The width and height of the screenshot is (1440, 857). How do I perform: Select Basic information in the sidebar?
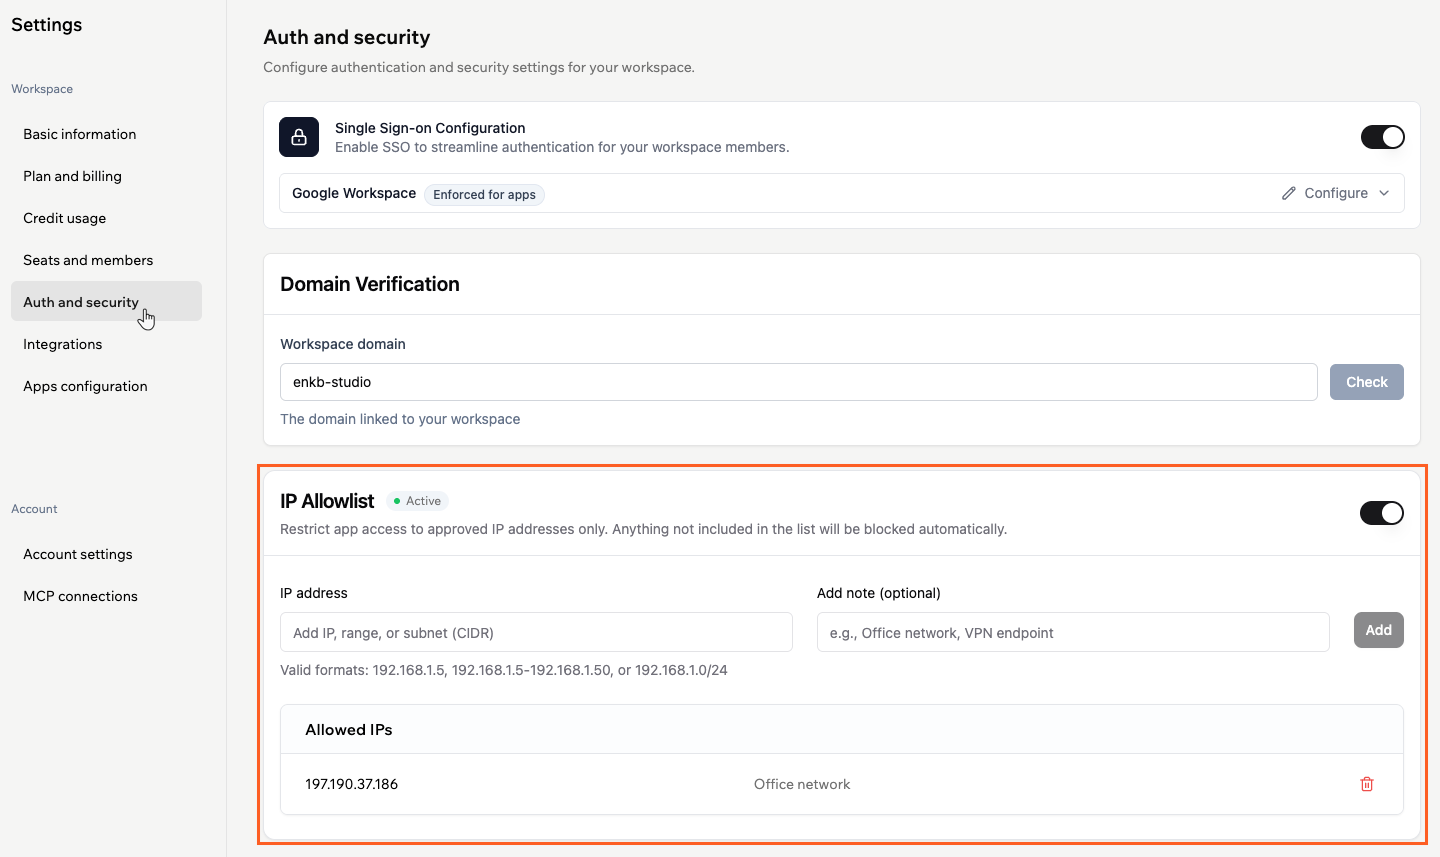point(79,134)
